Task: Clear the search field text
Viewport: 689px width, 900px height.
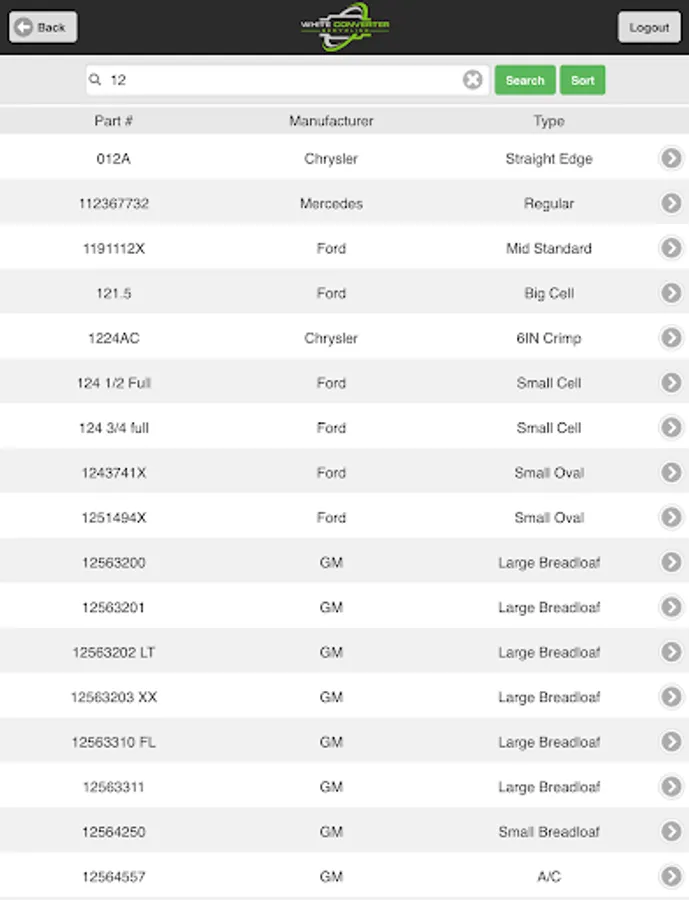Action: pos(472,80)
